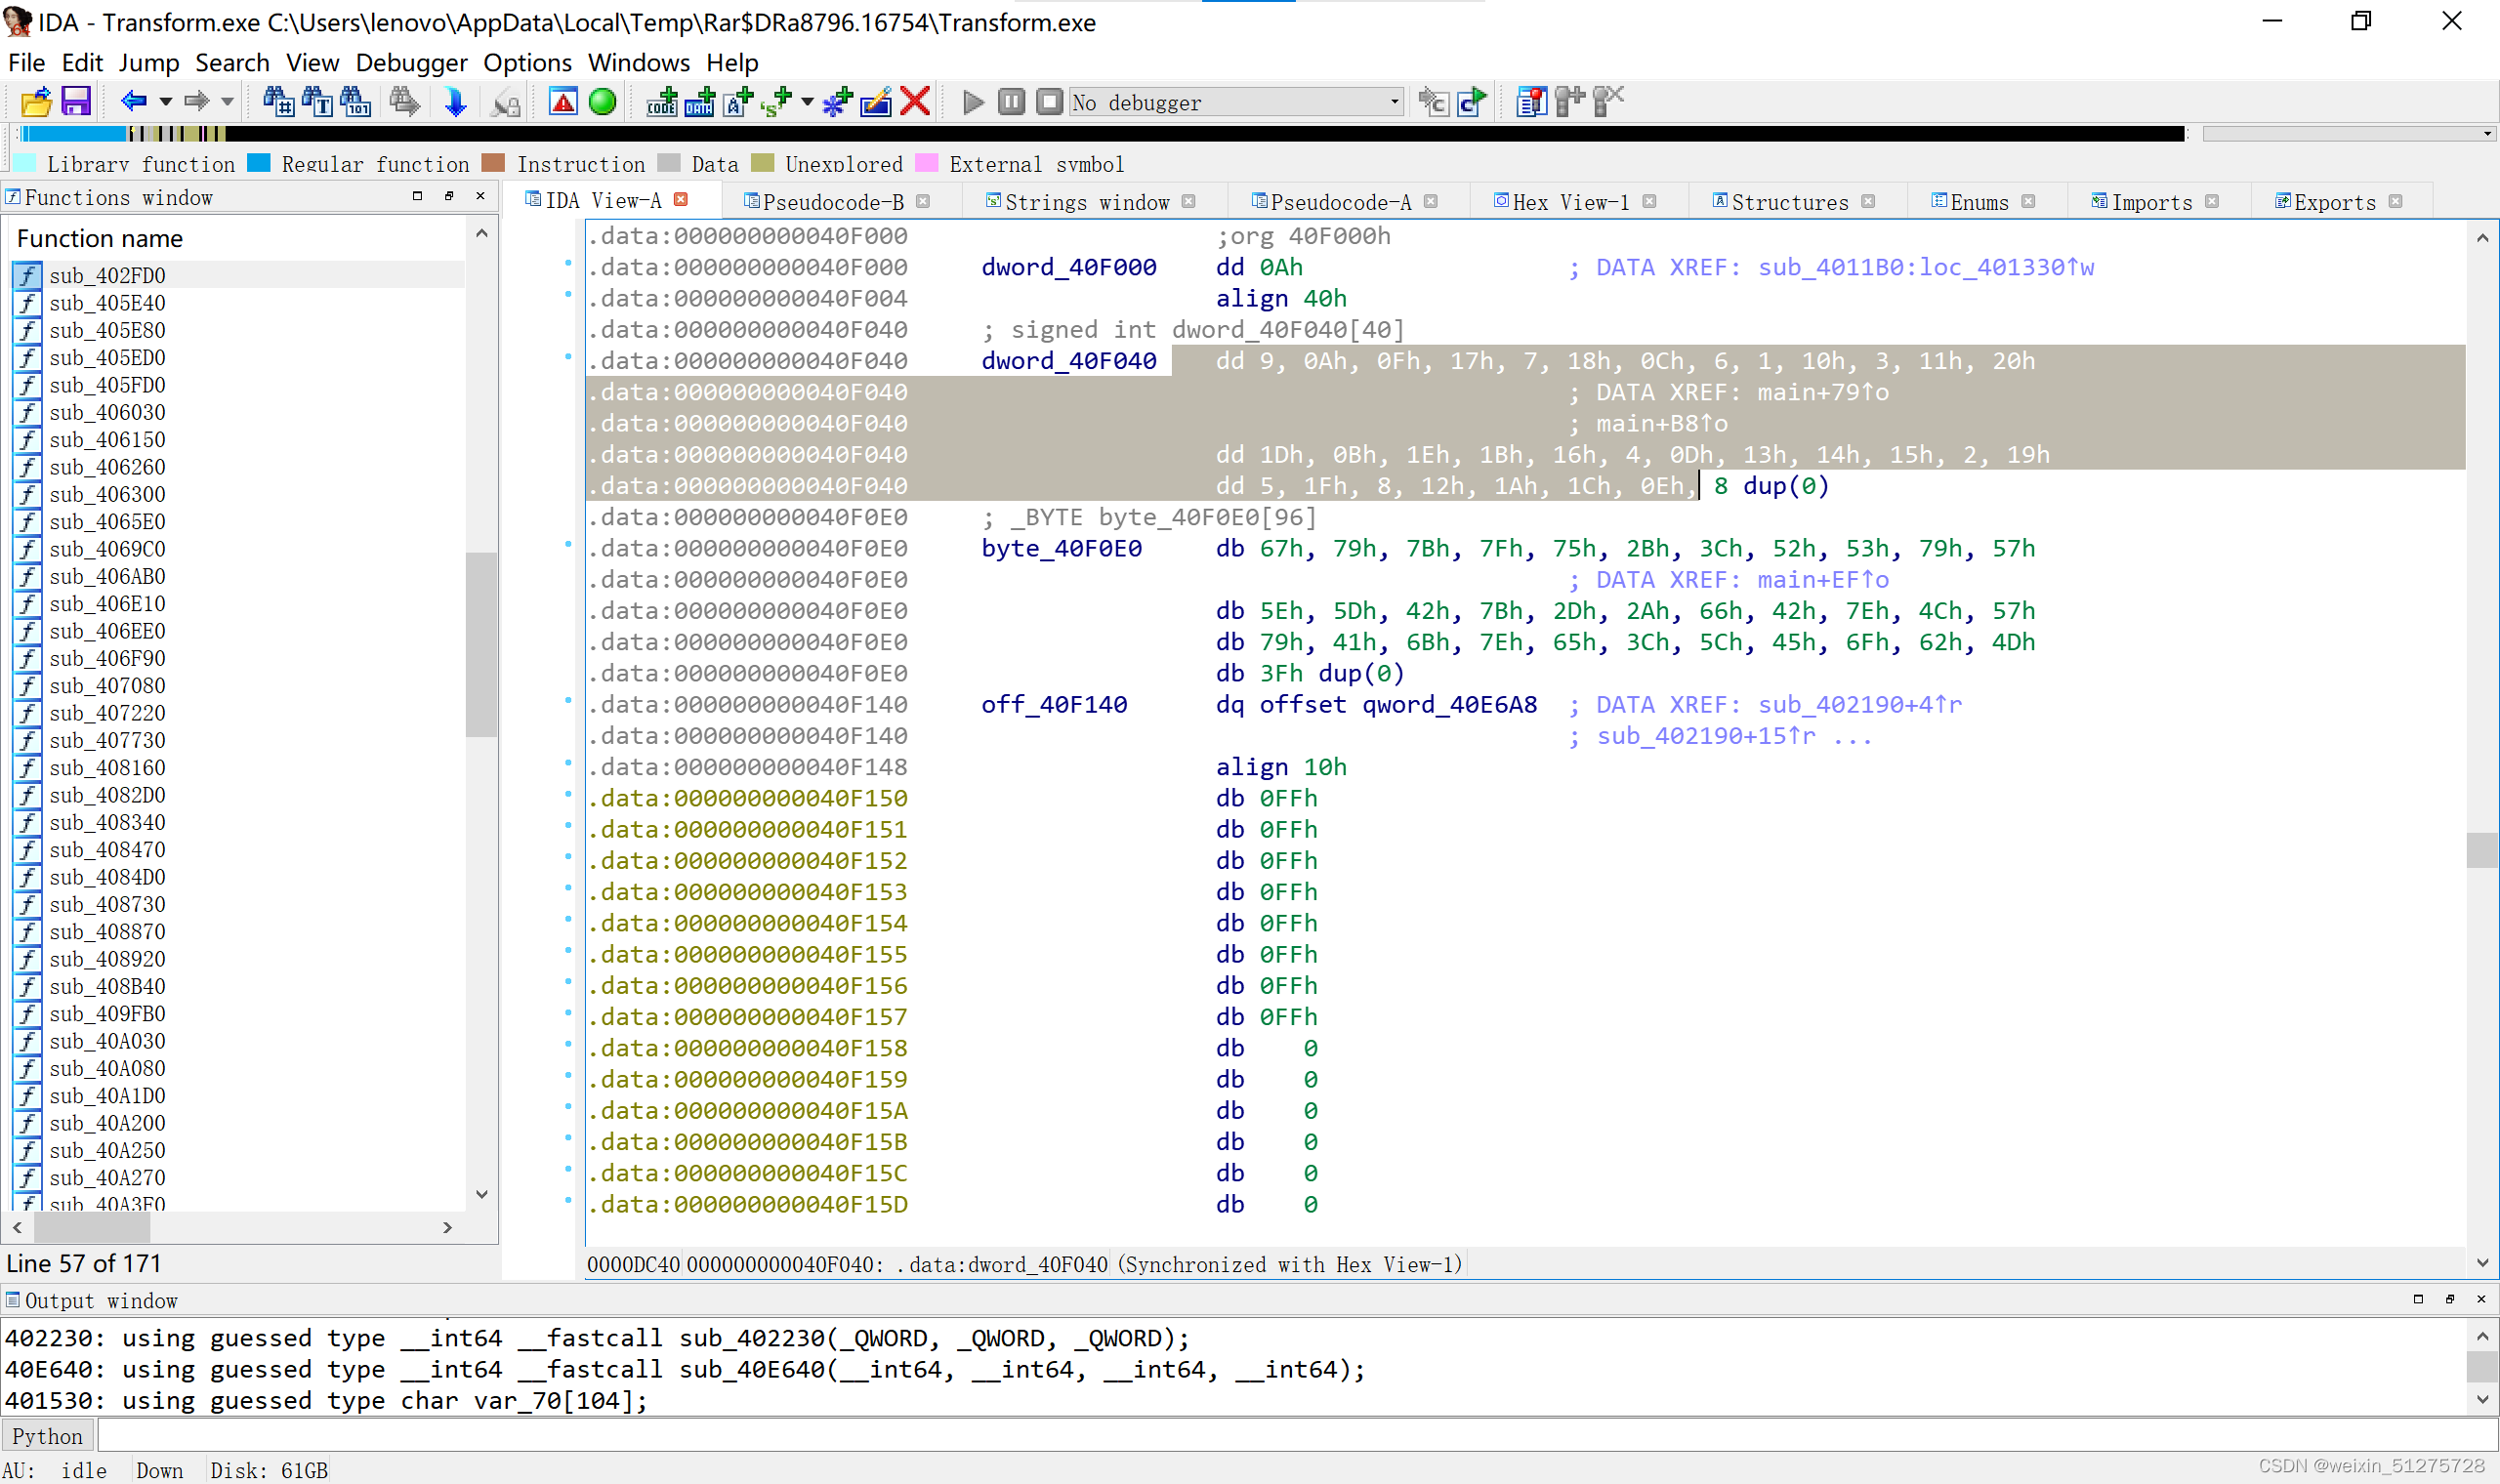2500x1484 pixels.
Task: Open the breakpoint list icon
Action: [x=1531, y=102]
